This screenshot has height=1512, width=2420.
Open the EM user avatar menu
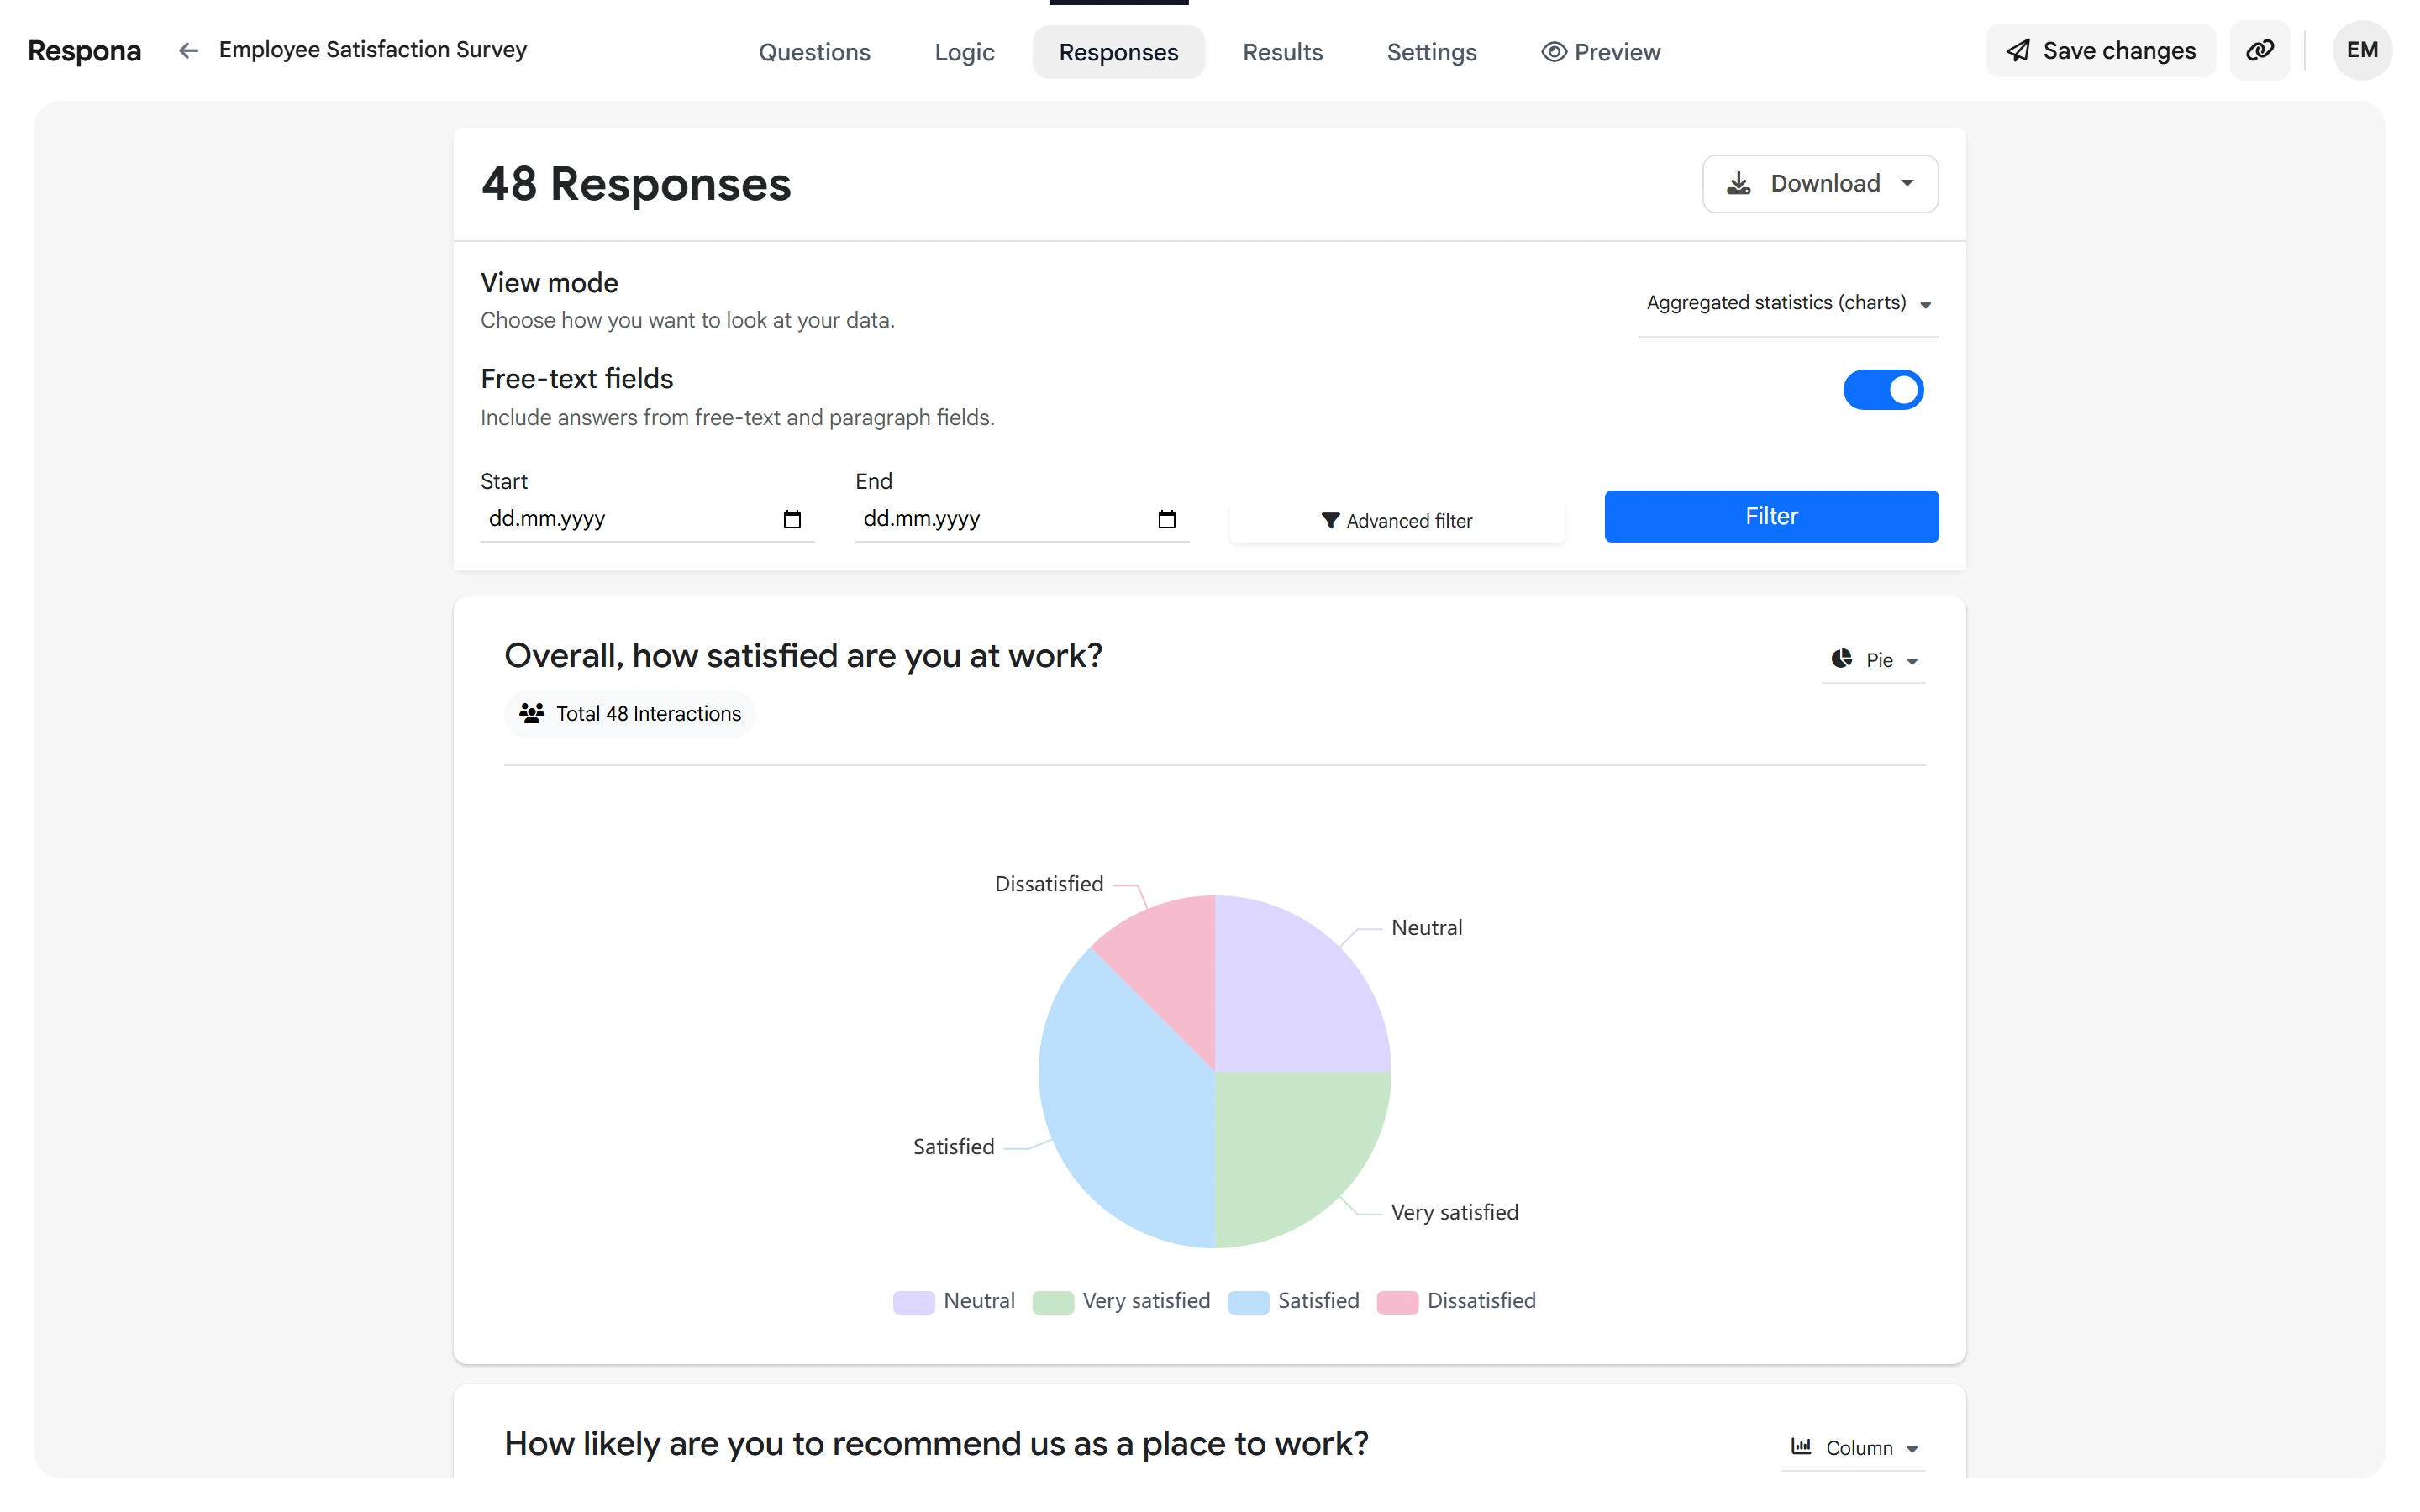[x=2362, y=50]
